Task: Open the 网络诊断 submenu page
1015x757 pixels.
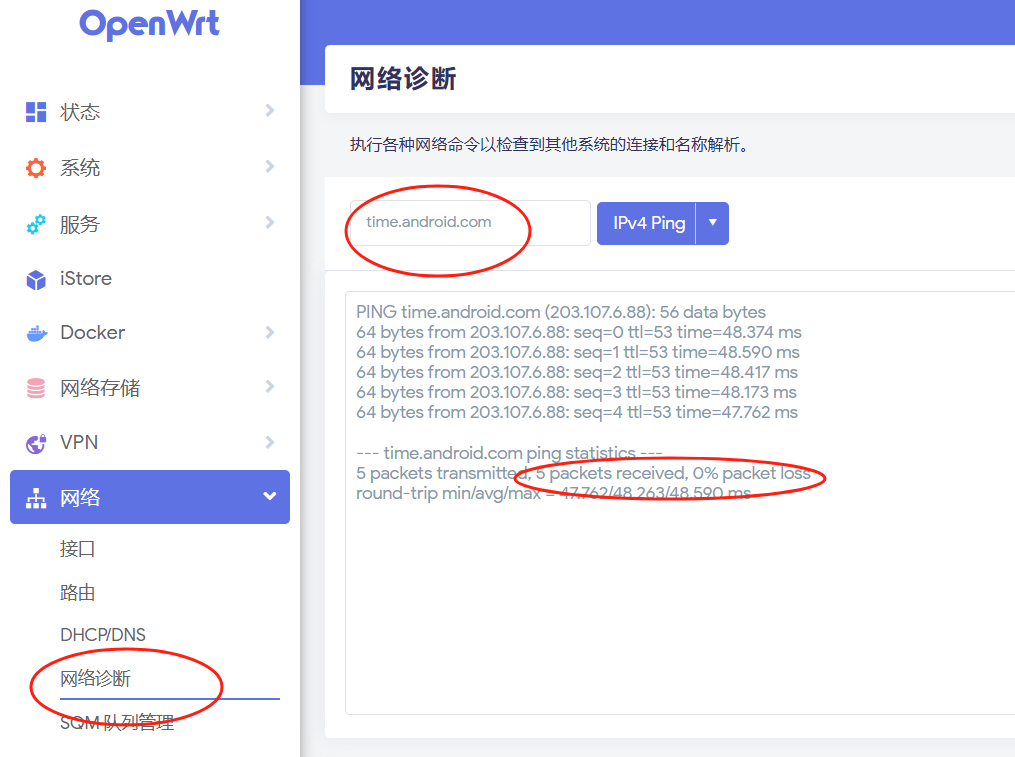Action: [x=95, y=678]
